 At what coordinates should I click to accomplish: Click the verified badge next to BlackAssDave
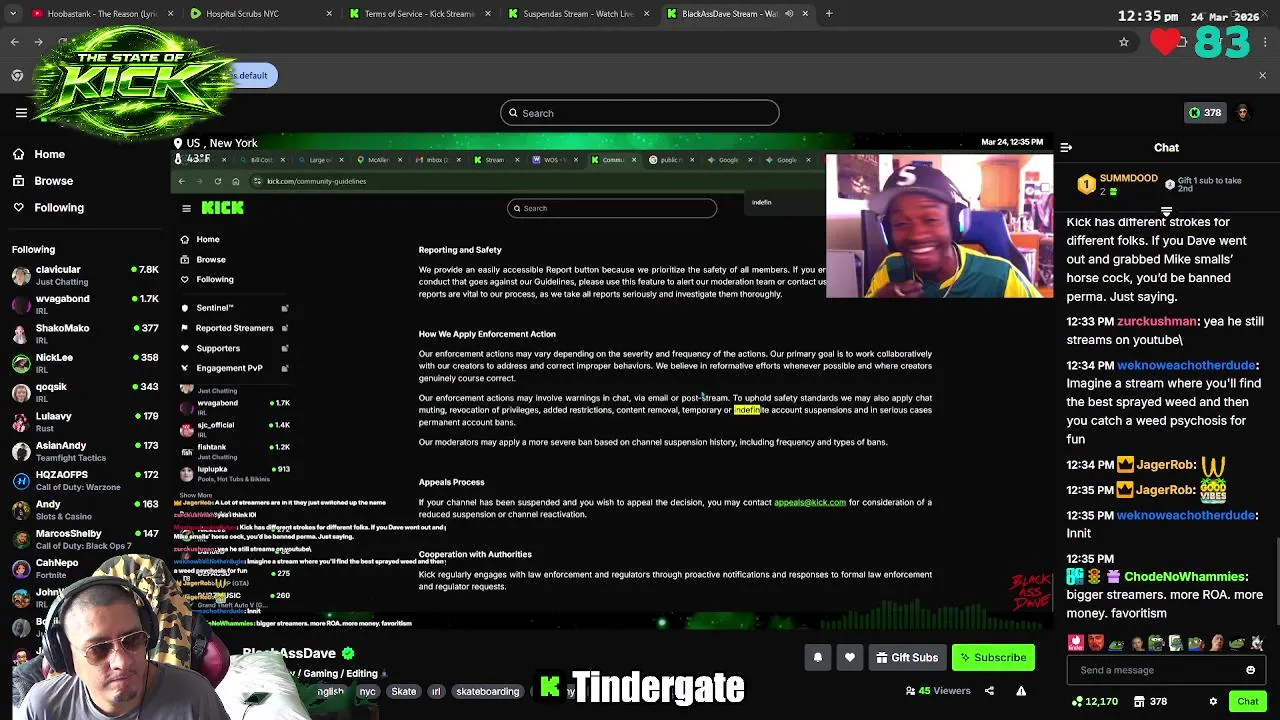tap(348, 653)
